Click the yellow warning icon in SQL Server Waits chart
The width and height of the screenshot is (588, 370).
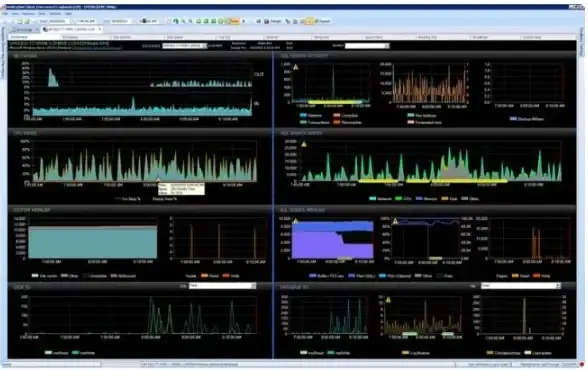(x=304, y=144)
